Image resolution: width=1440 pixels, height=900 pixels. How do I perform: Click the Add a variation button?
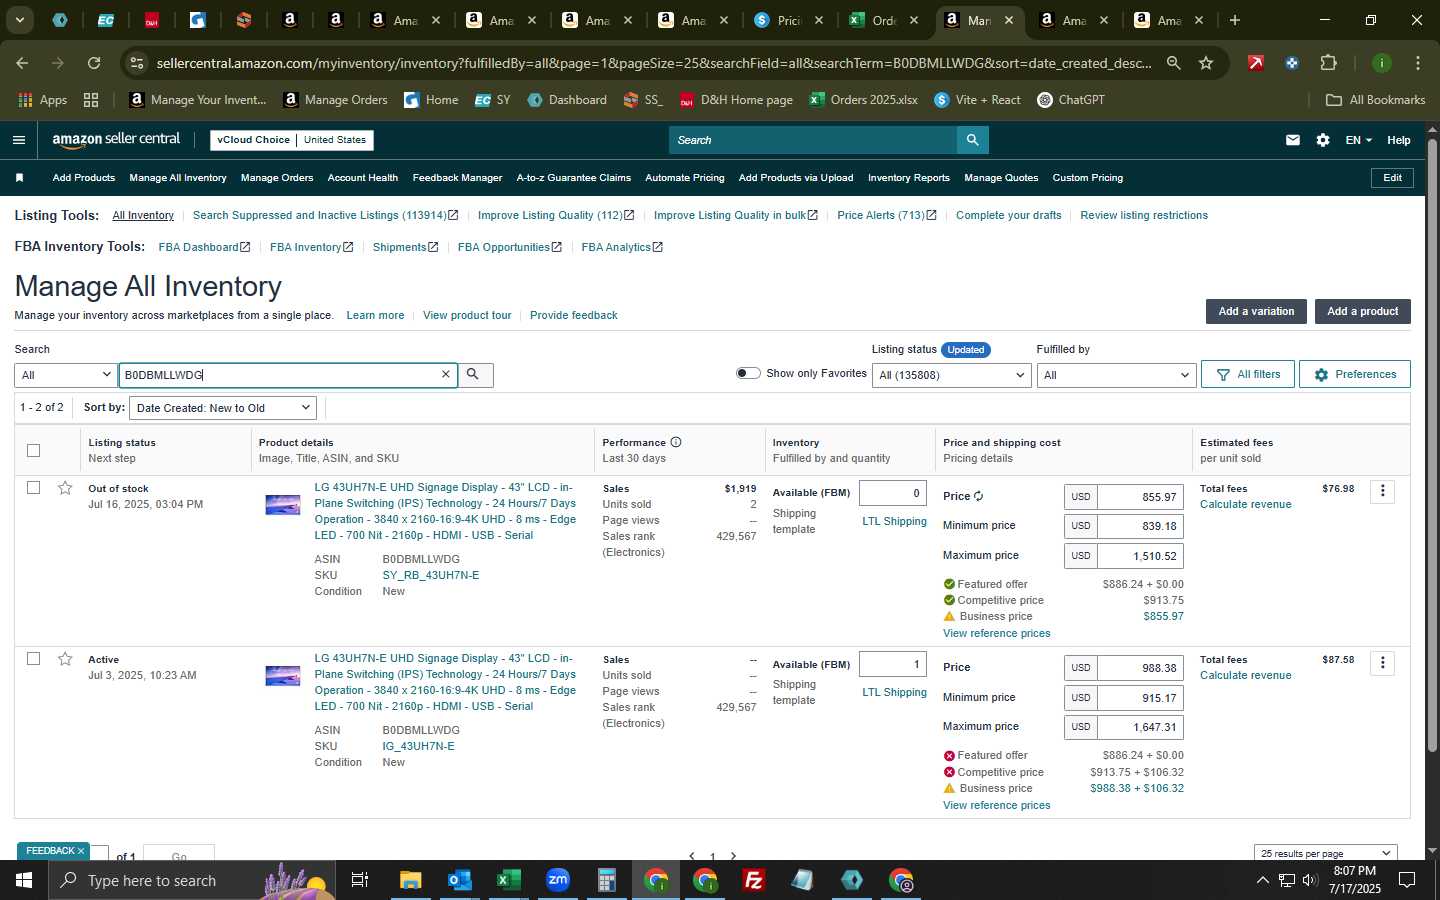point(1256,311)
